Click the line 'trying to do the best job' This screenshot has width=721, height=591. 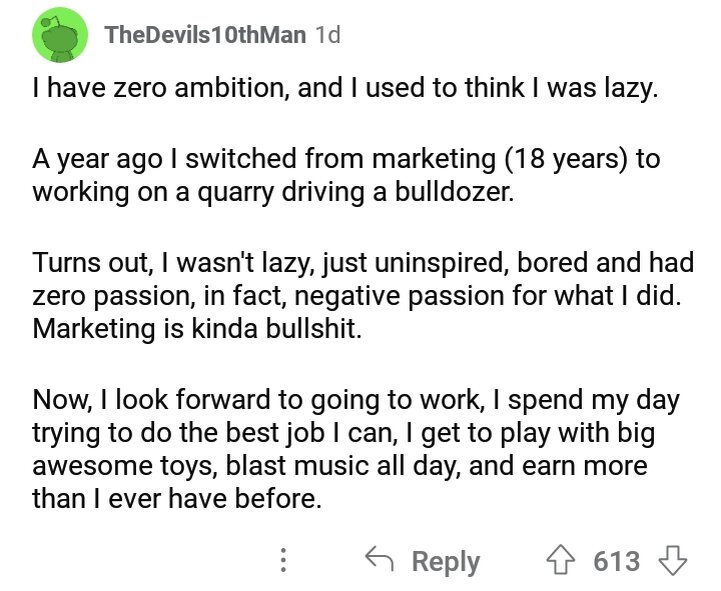click(343, 433)
